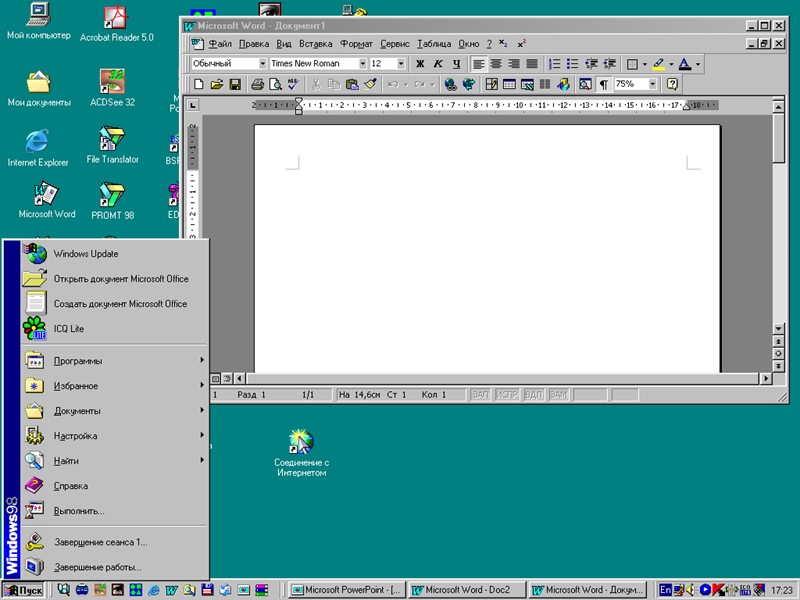The height and width of the screenshot is (600, 800).
Task: Open the Document Map icon
Action: click(585, 84)
